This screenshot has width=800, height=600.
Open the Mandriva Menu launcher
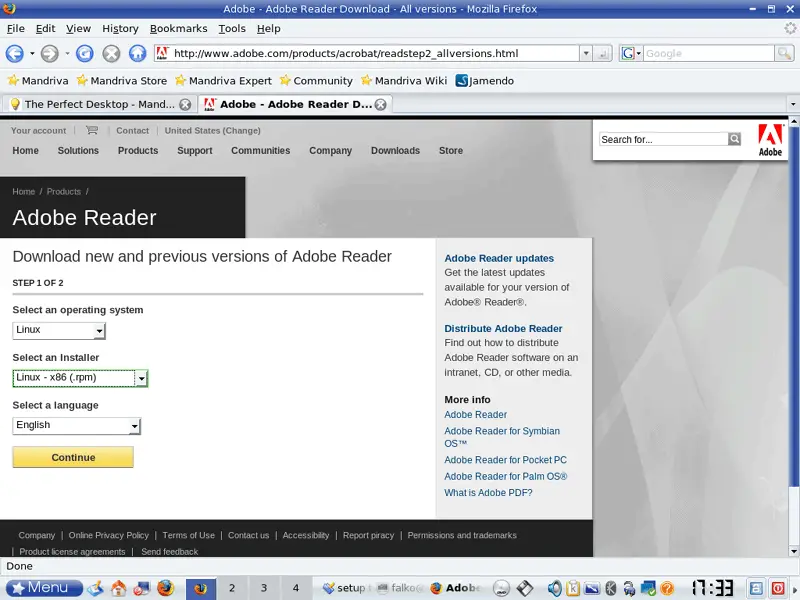tap(42, 588)
